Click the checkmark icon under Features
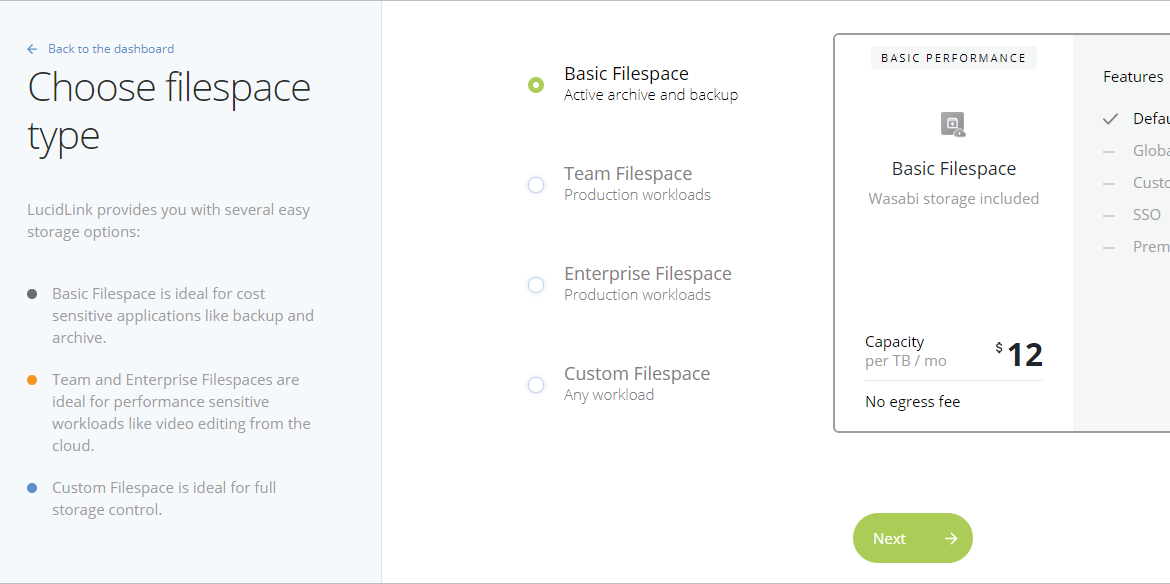 tap(1110, 119)
